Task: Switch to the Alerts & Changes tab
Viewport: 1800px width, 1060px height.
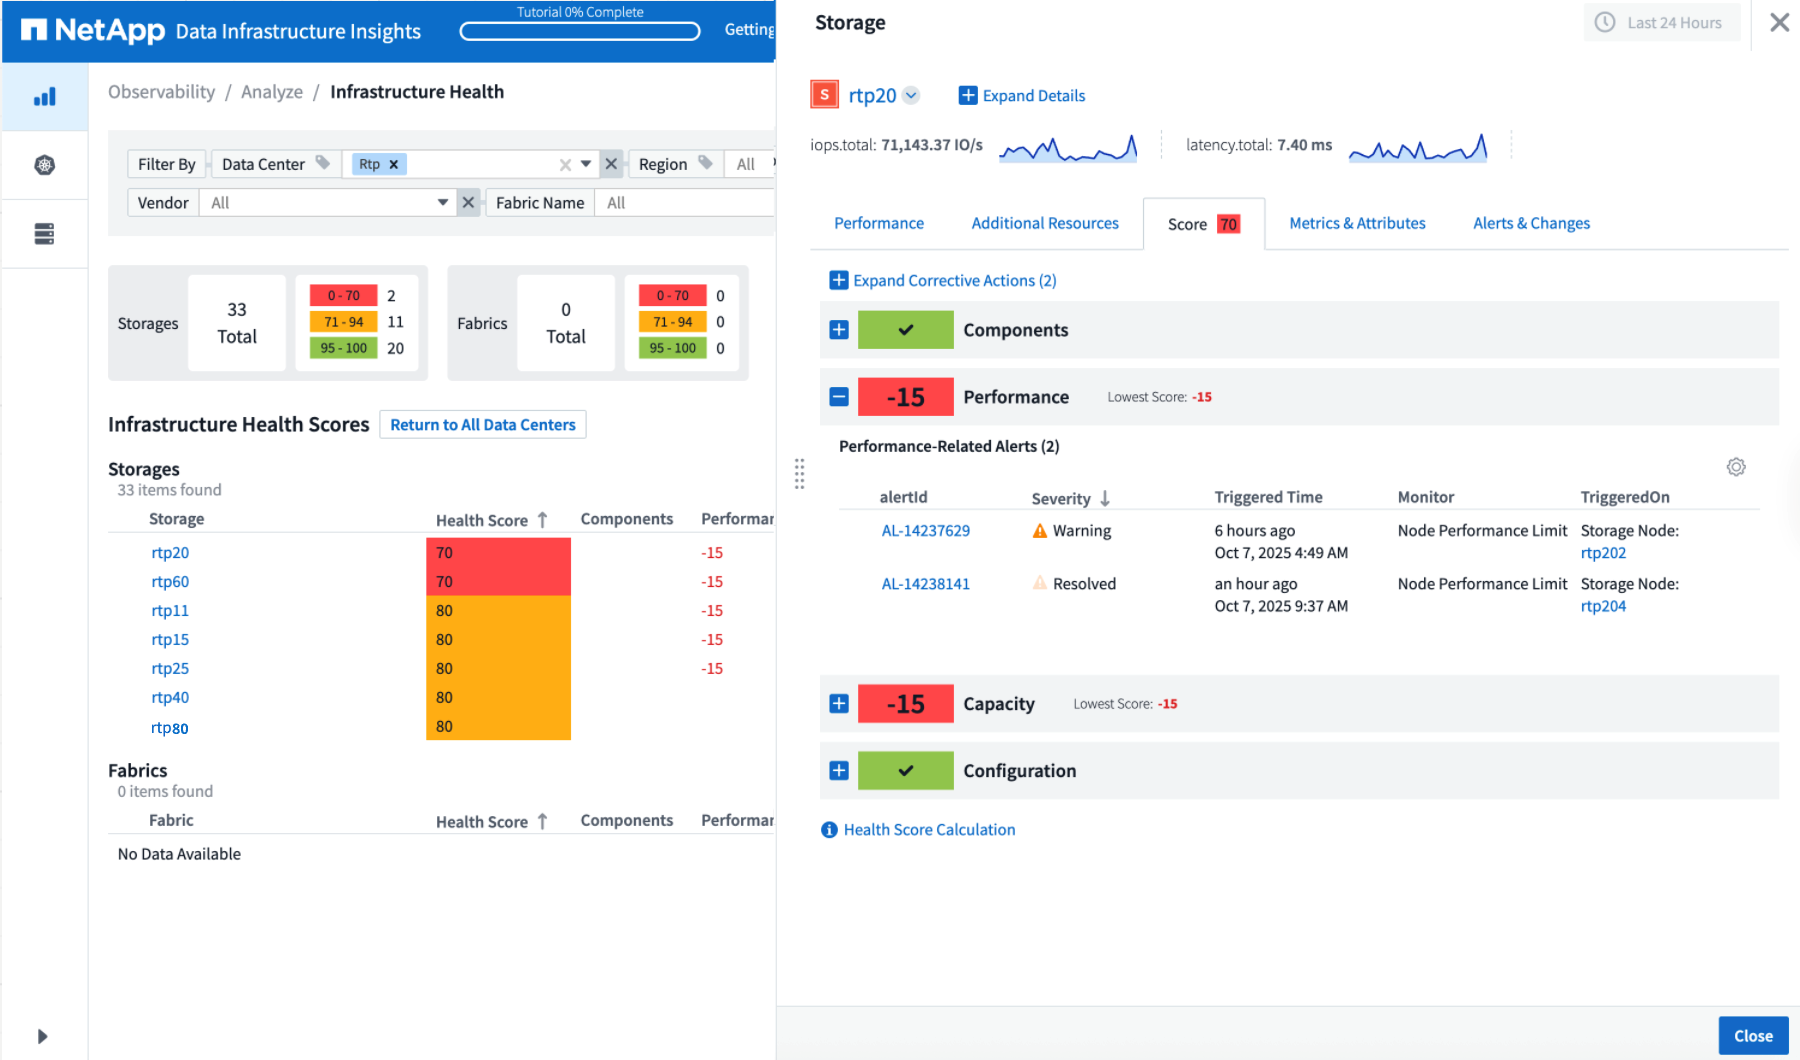Action: pyautogui.click(x=1531, y=223)
